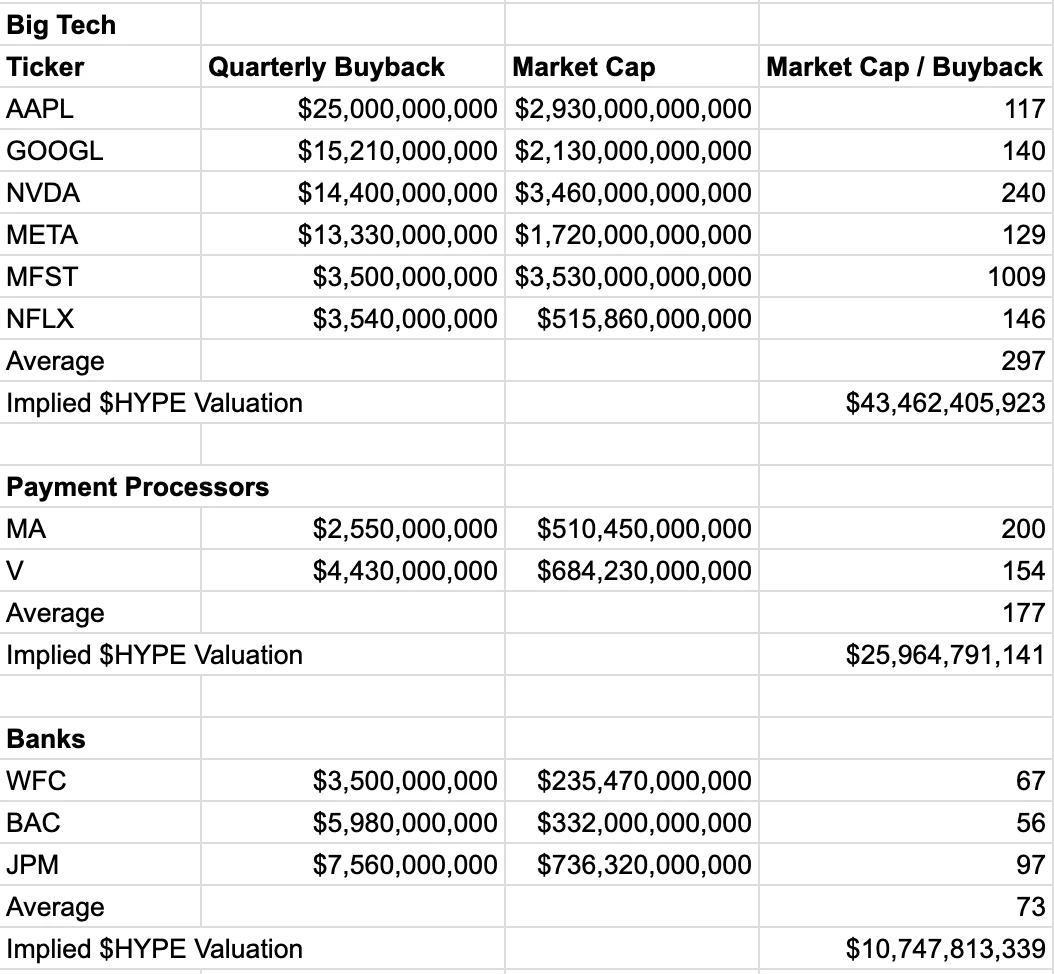1054x974 pixels.
Task: Click the Banks section header cell
Action: coord(46,739)
